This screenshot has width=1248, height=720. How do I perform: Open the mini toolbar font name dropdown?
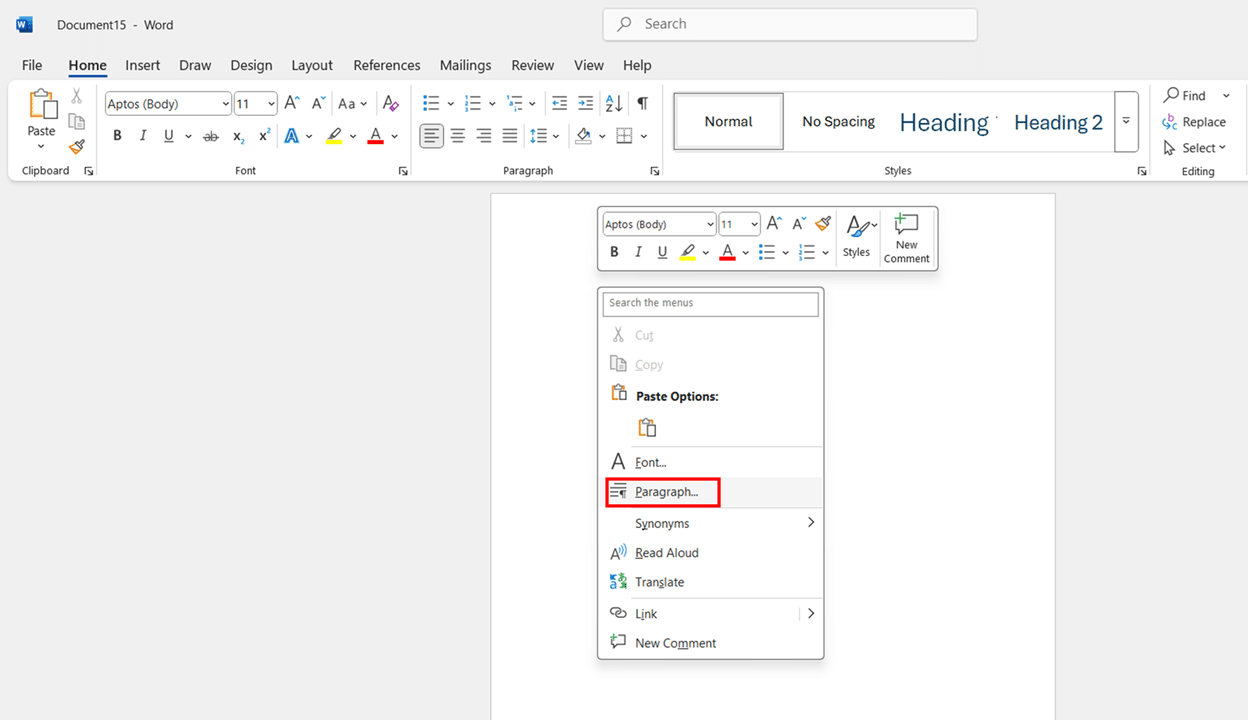coord(710,224)
